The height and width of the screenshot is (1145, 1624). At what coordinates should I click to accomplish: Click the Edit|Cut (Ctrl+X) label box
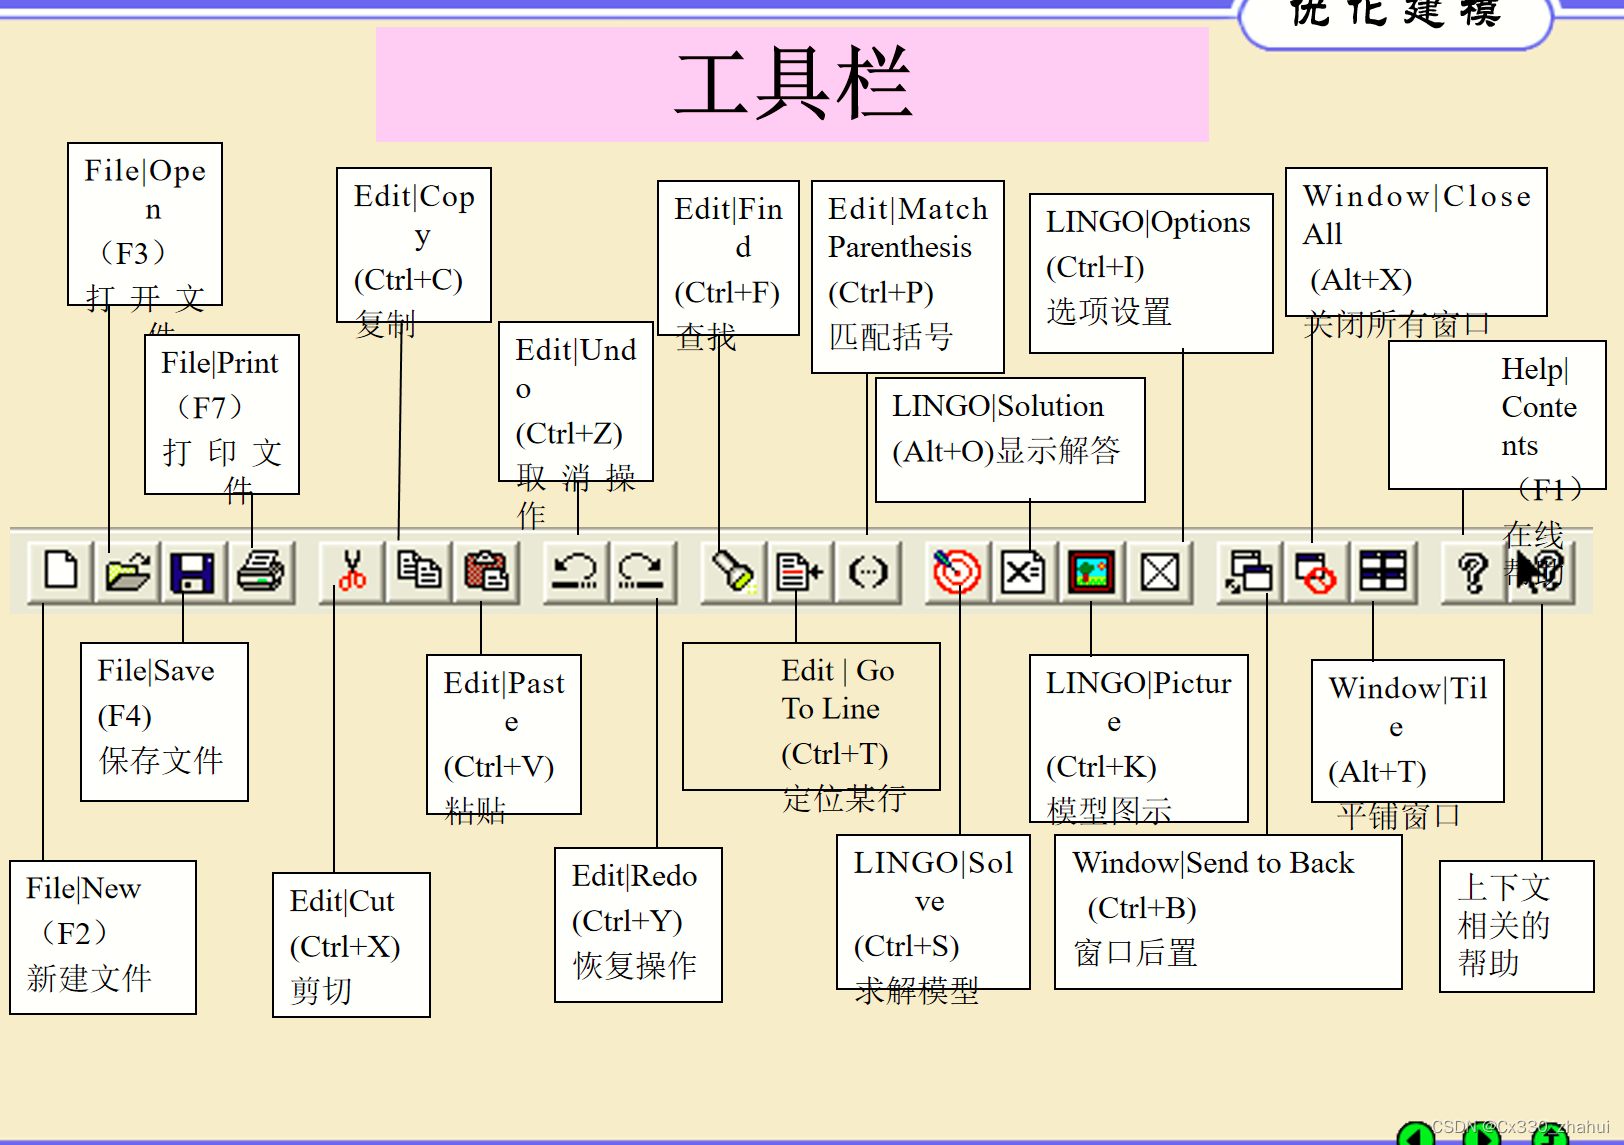click(351, 945)
